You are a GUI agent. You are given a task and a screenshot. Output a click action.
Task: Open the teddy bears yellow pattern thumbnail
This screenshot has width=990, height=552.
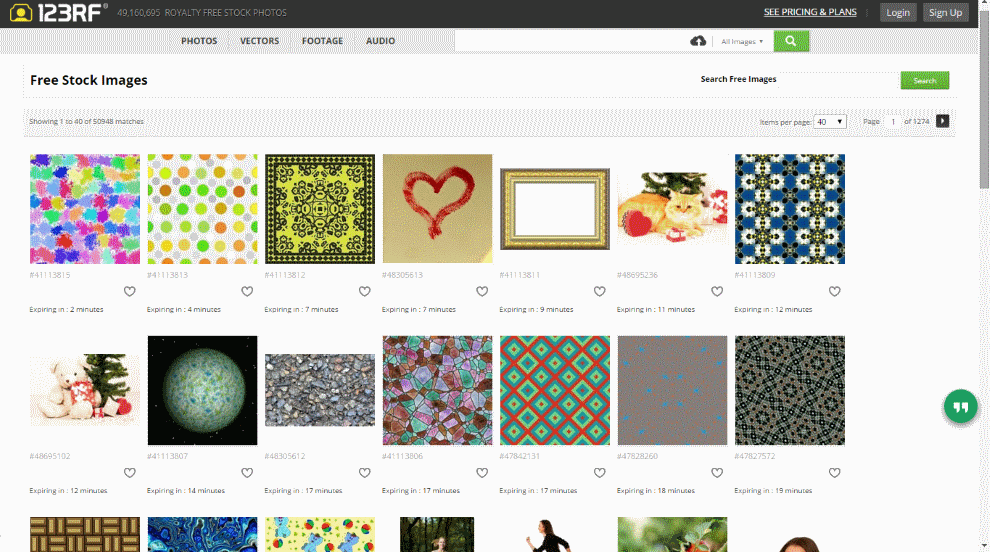(x=319, y=534)
